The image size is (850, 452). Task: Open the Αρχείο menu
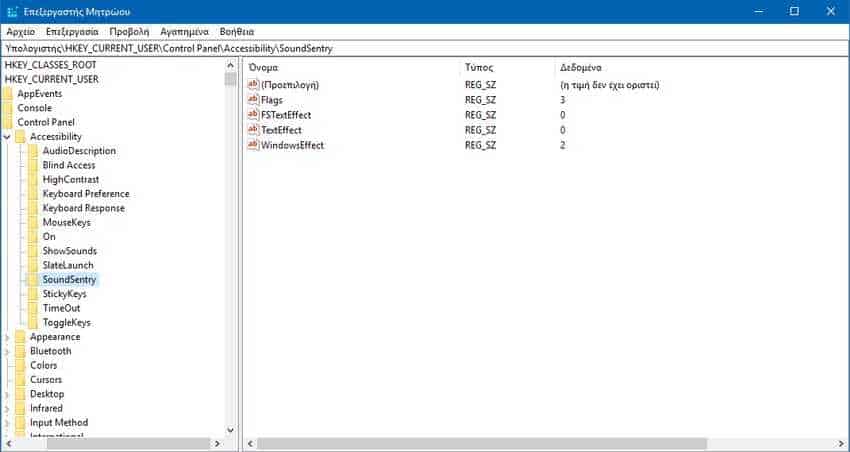point(20,31)
